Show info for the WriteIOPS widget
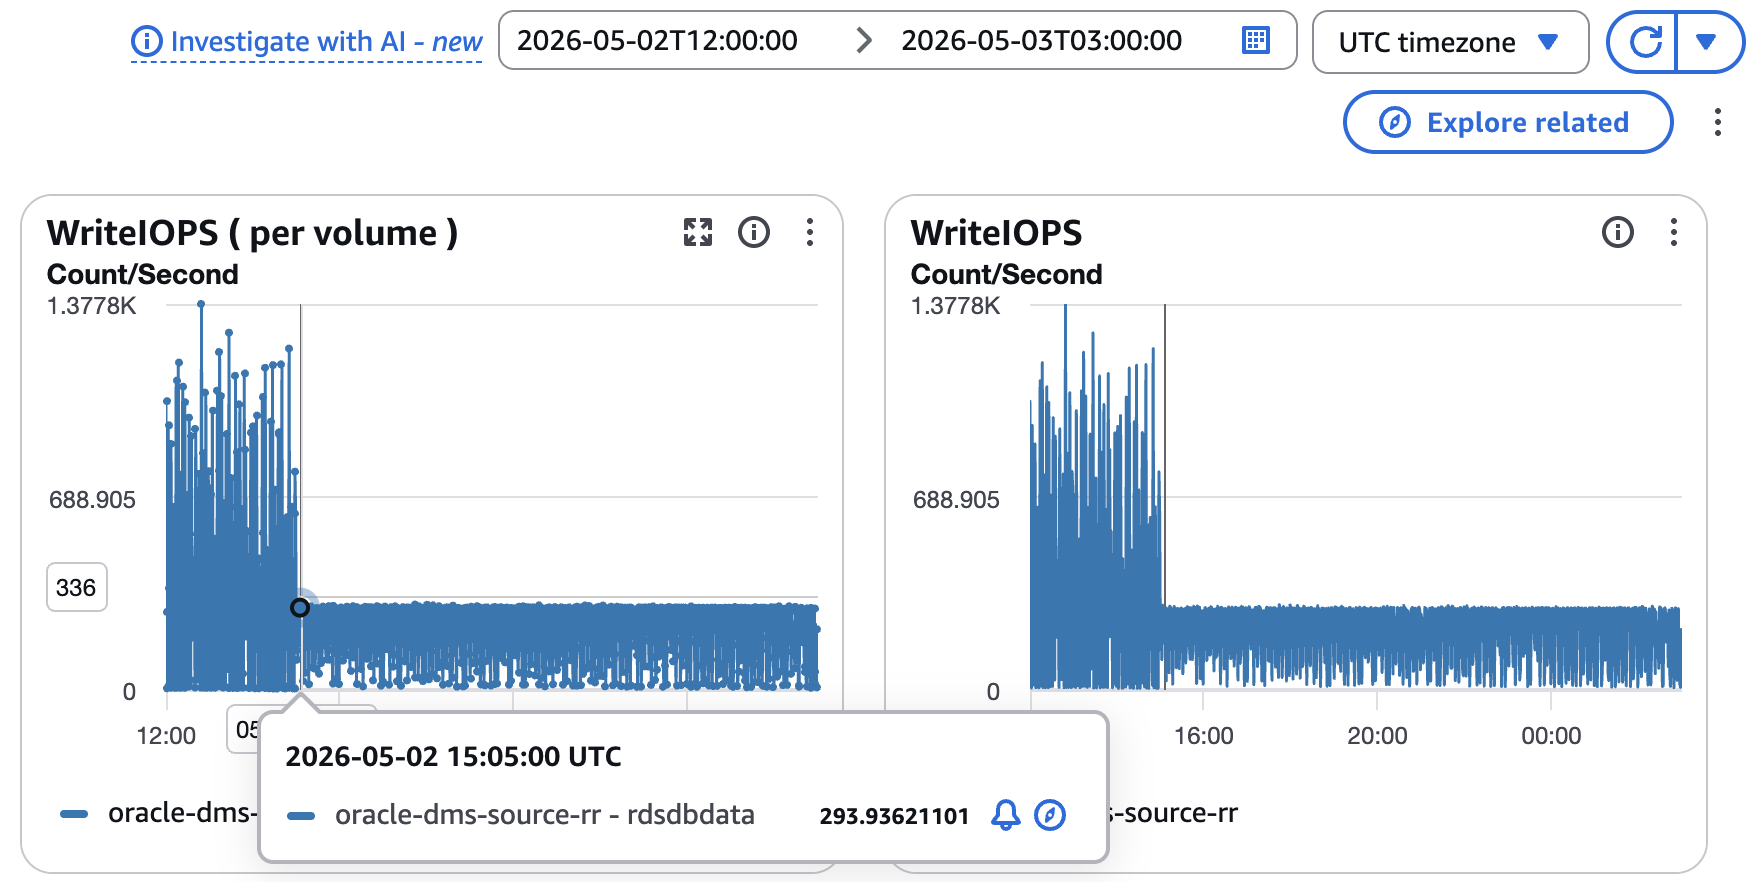The width and height of the screenshot is (1758, 890). (x=1618, y=232)
